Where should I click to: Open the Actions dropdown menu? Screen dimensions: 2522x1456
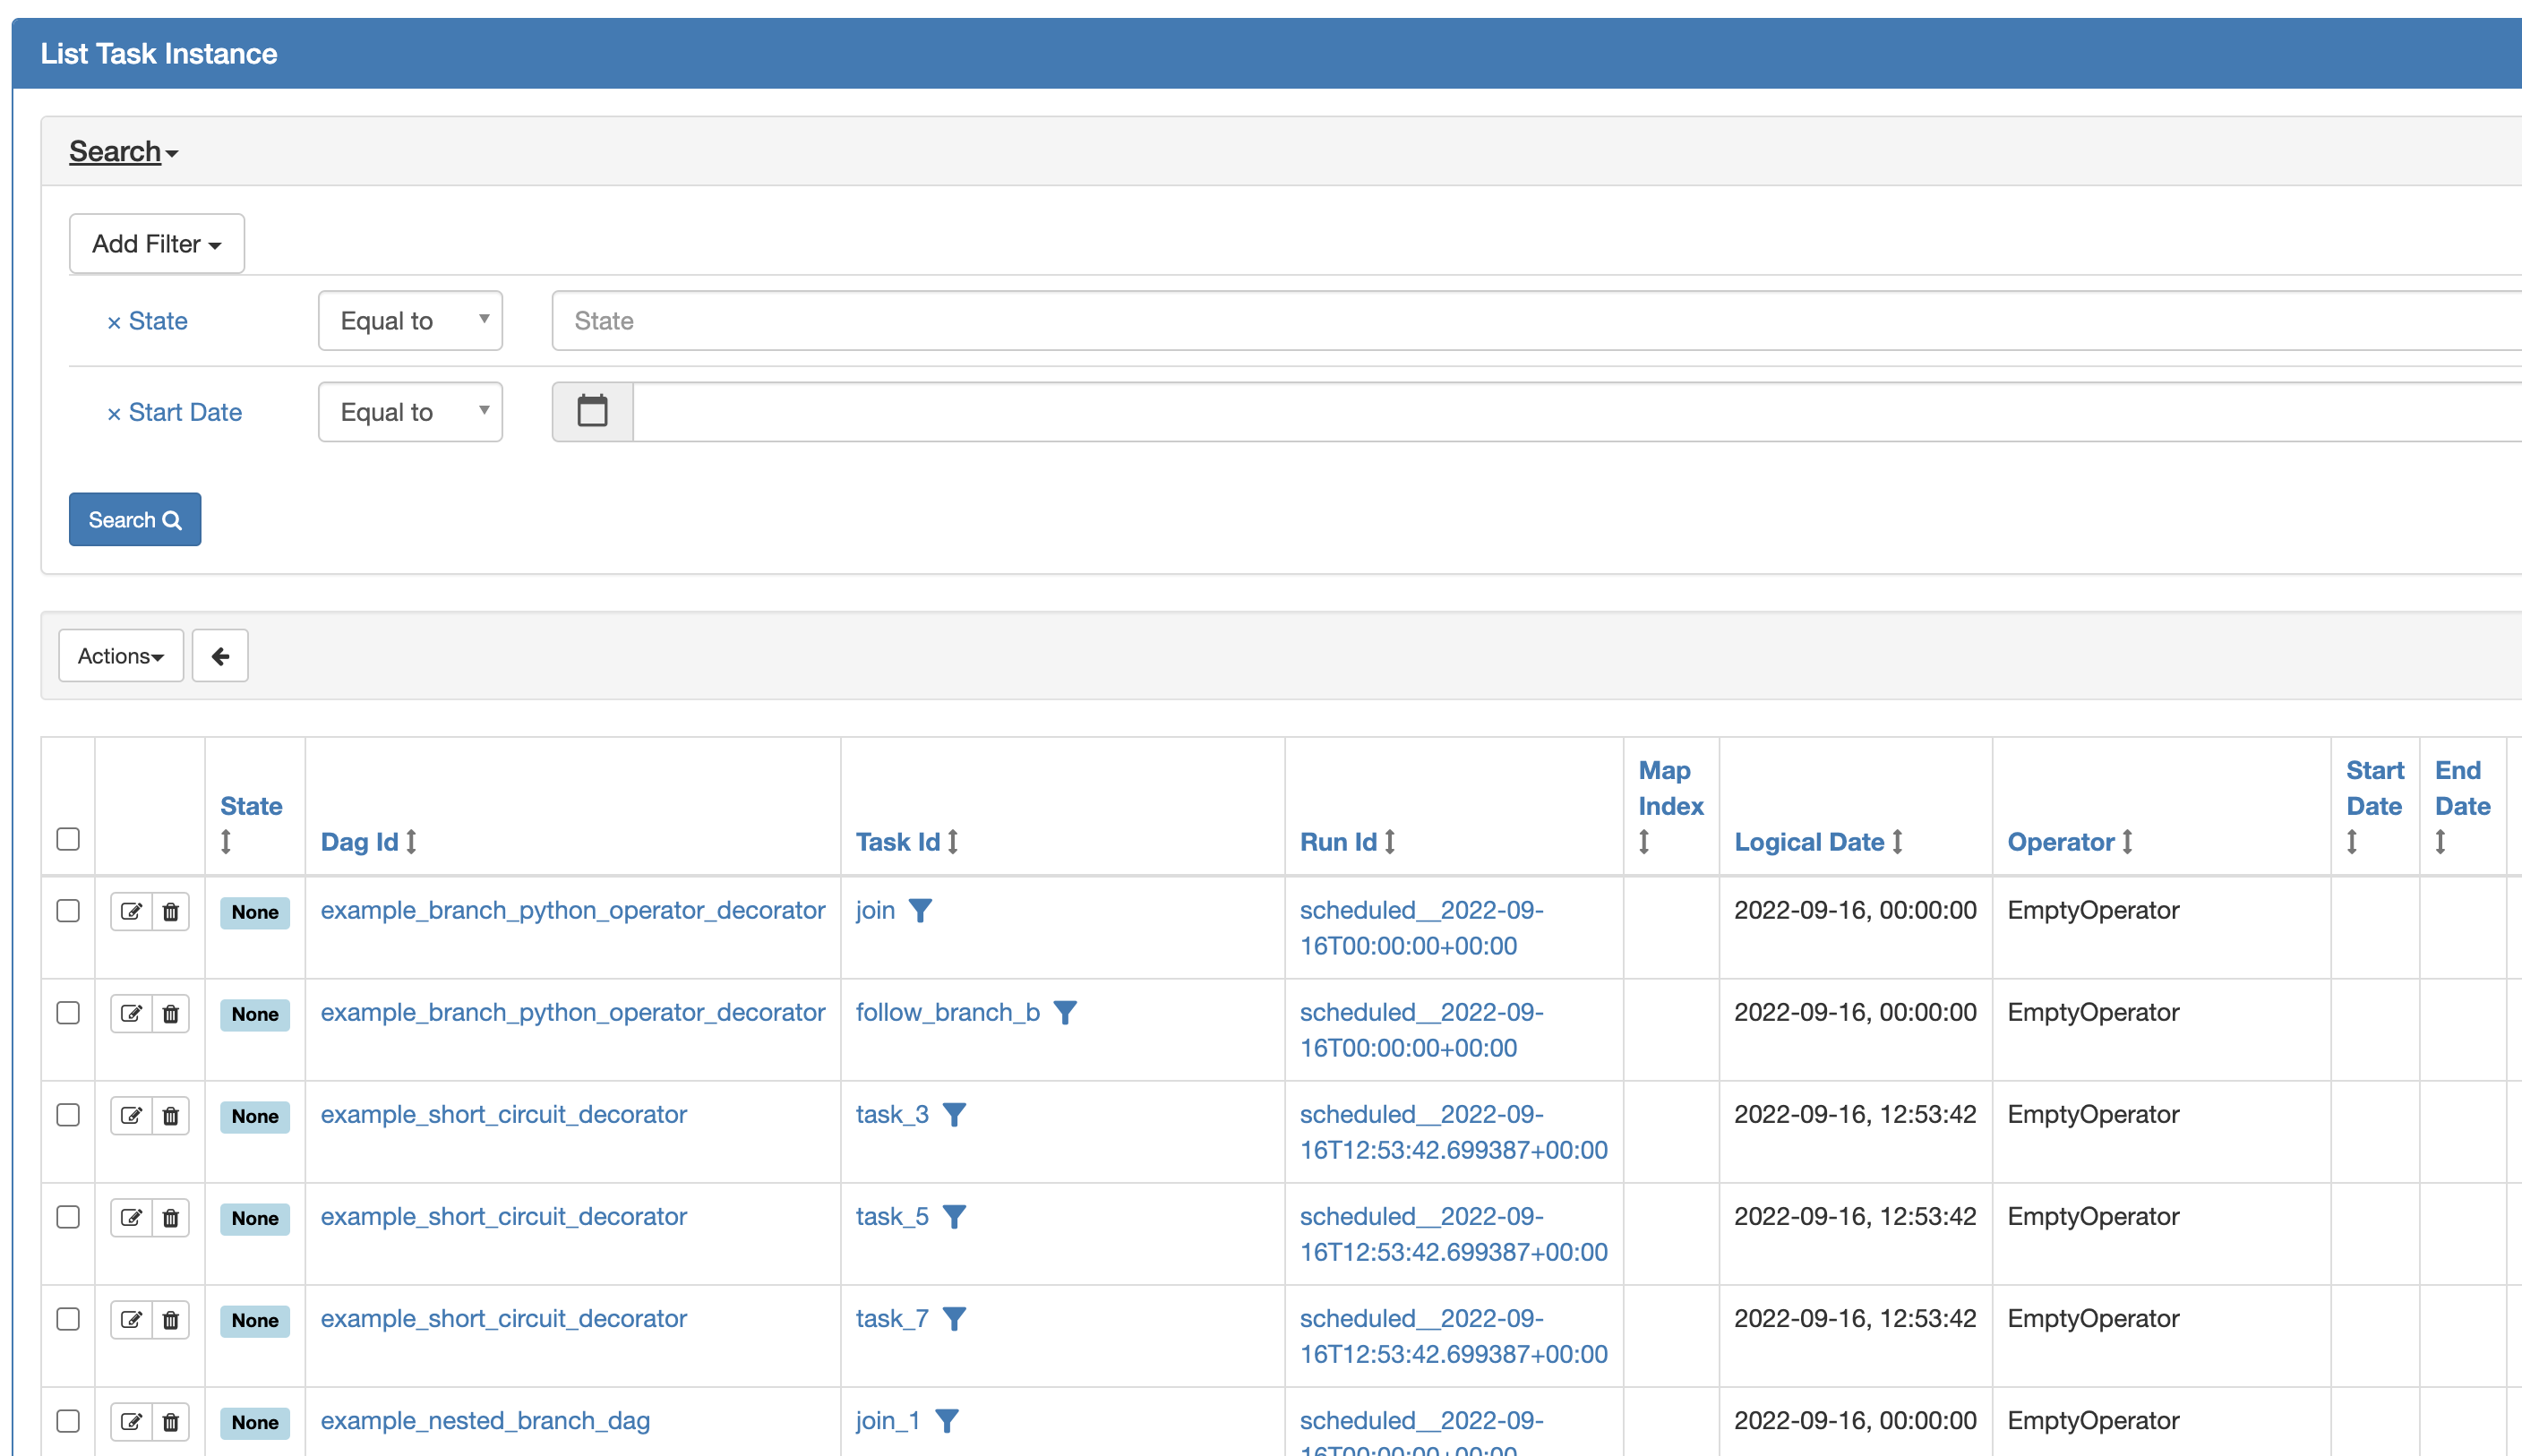click(x=121, y=656)
